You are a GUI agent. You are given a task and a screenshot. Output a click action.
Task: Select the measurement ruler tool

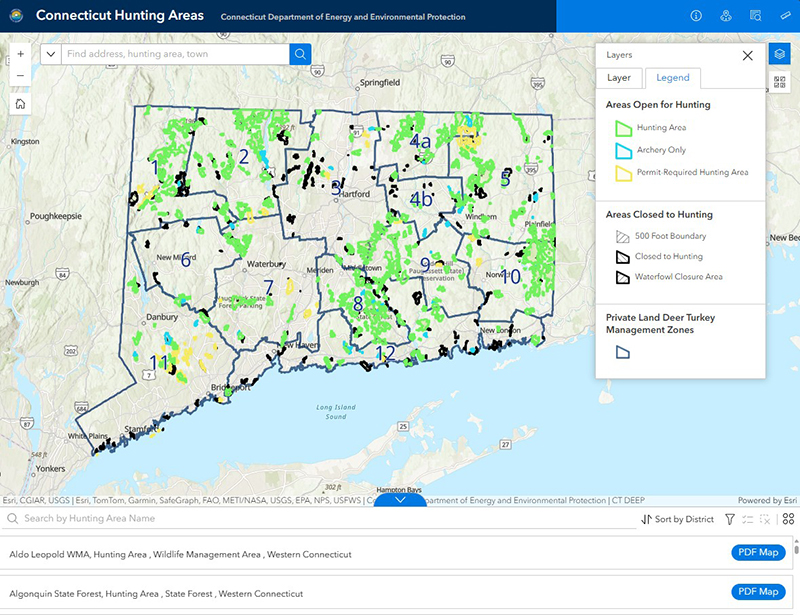785,16
